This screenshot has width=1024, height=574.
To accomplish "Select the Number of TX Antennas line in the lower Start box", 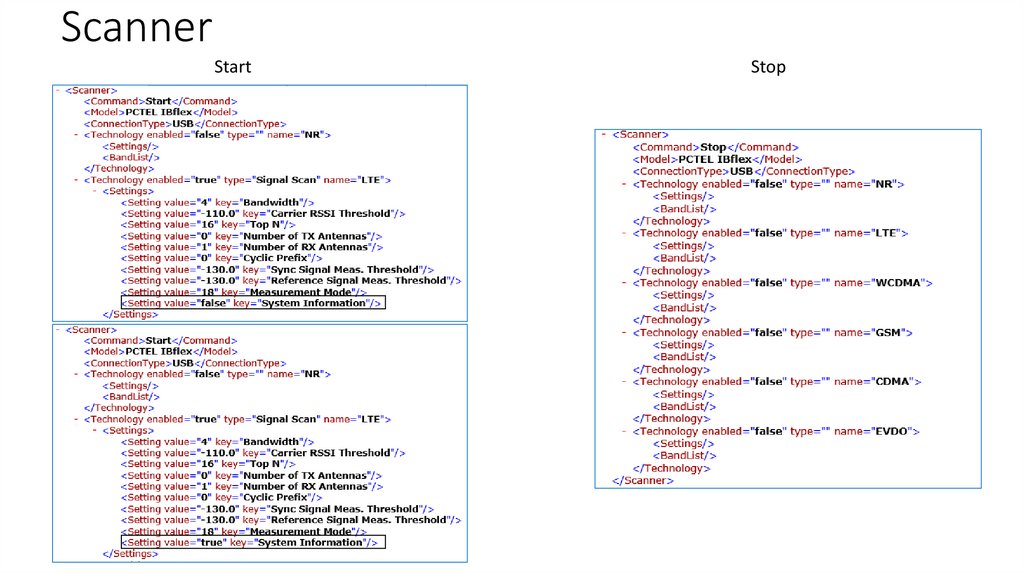I will [251, 475].
